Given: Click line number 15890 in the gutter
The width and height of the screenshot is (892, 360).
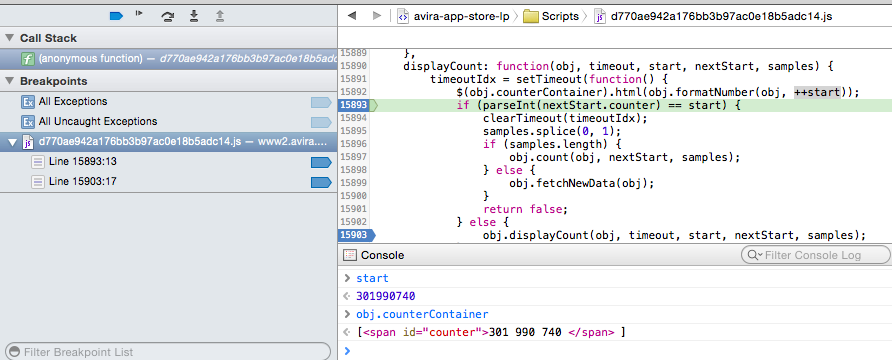Looking at the screenshot, I should pyautogui.click(x=353, y=67).
